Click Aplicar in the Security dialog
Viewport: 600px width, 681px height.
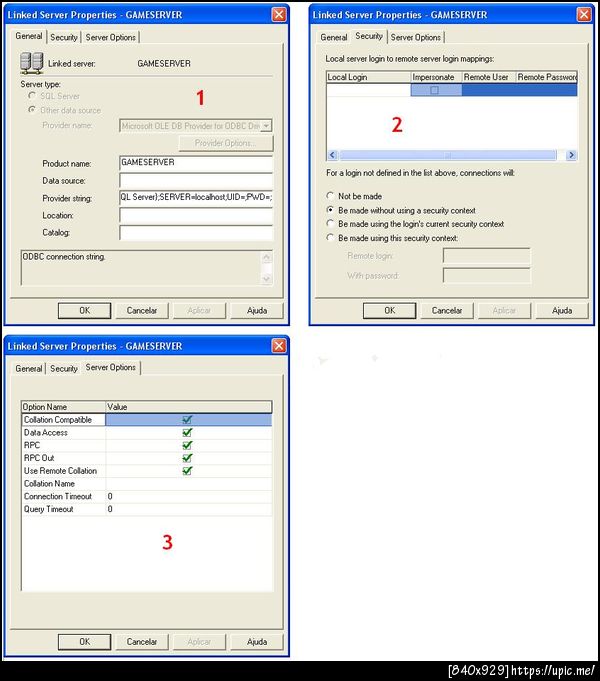504,311
